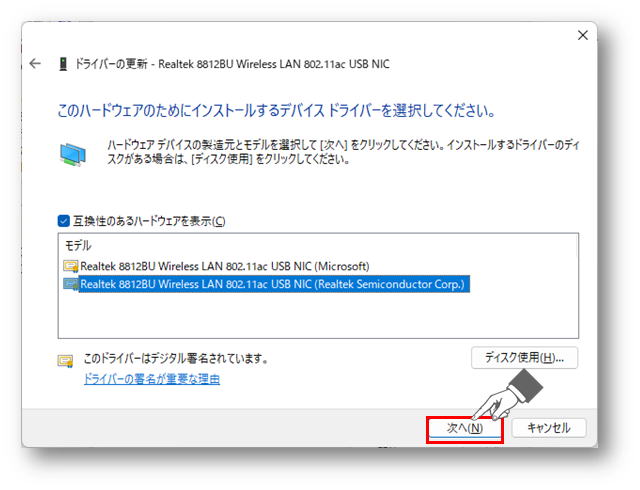Go back with the arrow in dialog header

click(35, 64)
